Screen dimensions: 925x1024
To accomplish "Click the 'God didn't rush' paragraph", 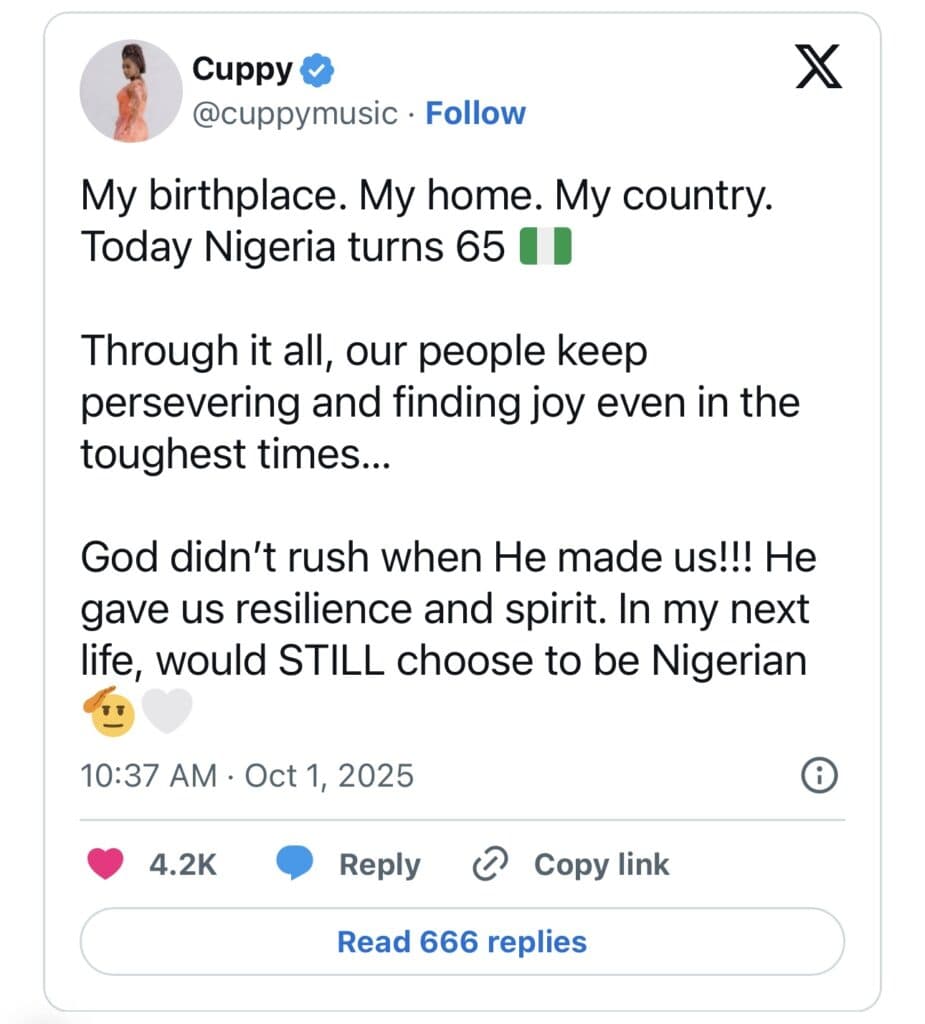I will [x=447, y=610].
